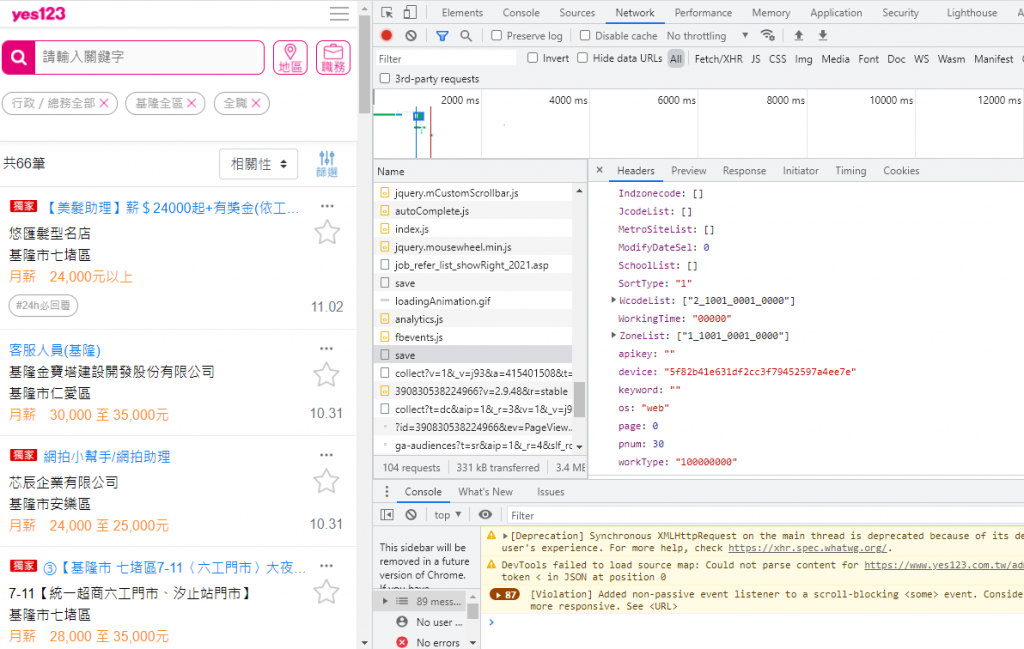Screen dimensions: 1024x649
Task: Click the network Filter text field
Action: pyautogui.click(x=445, y=59)
